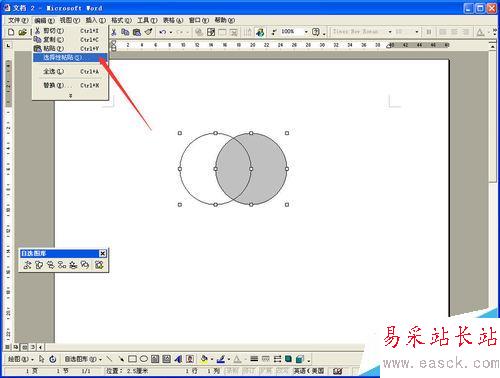Open the Line Color dropdown arrow

pyautogui.click(x=229, y=360)
